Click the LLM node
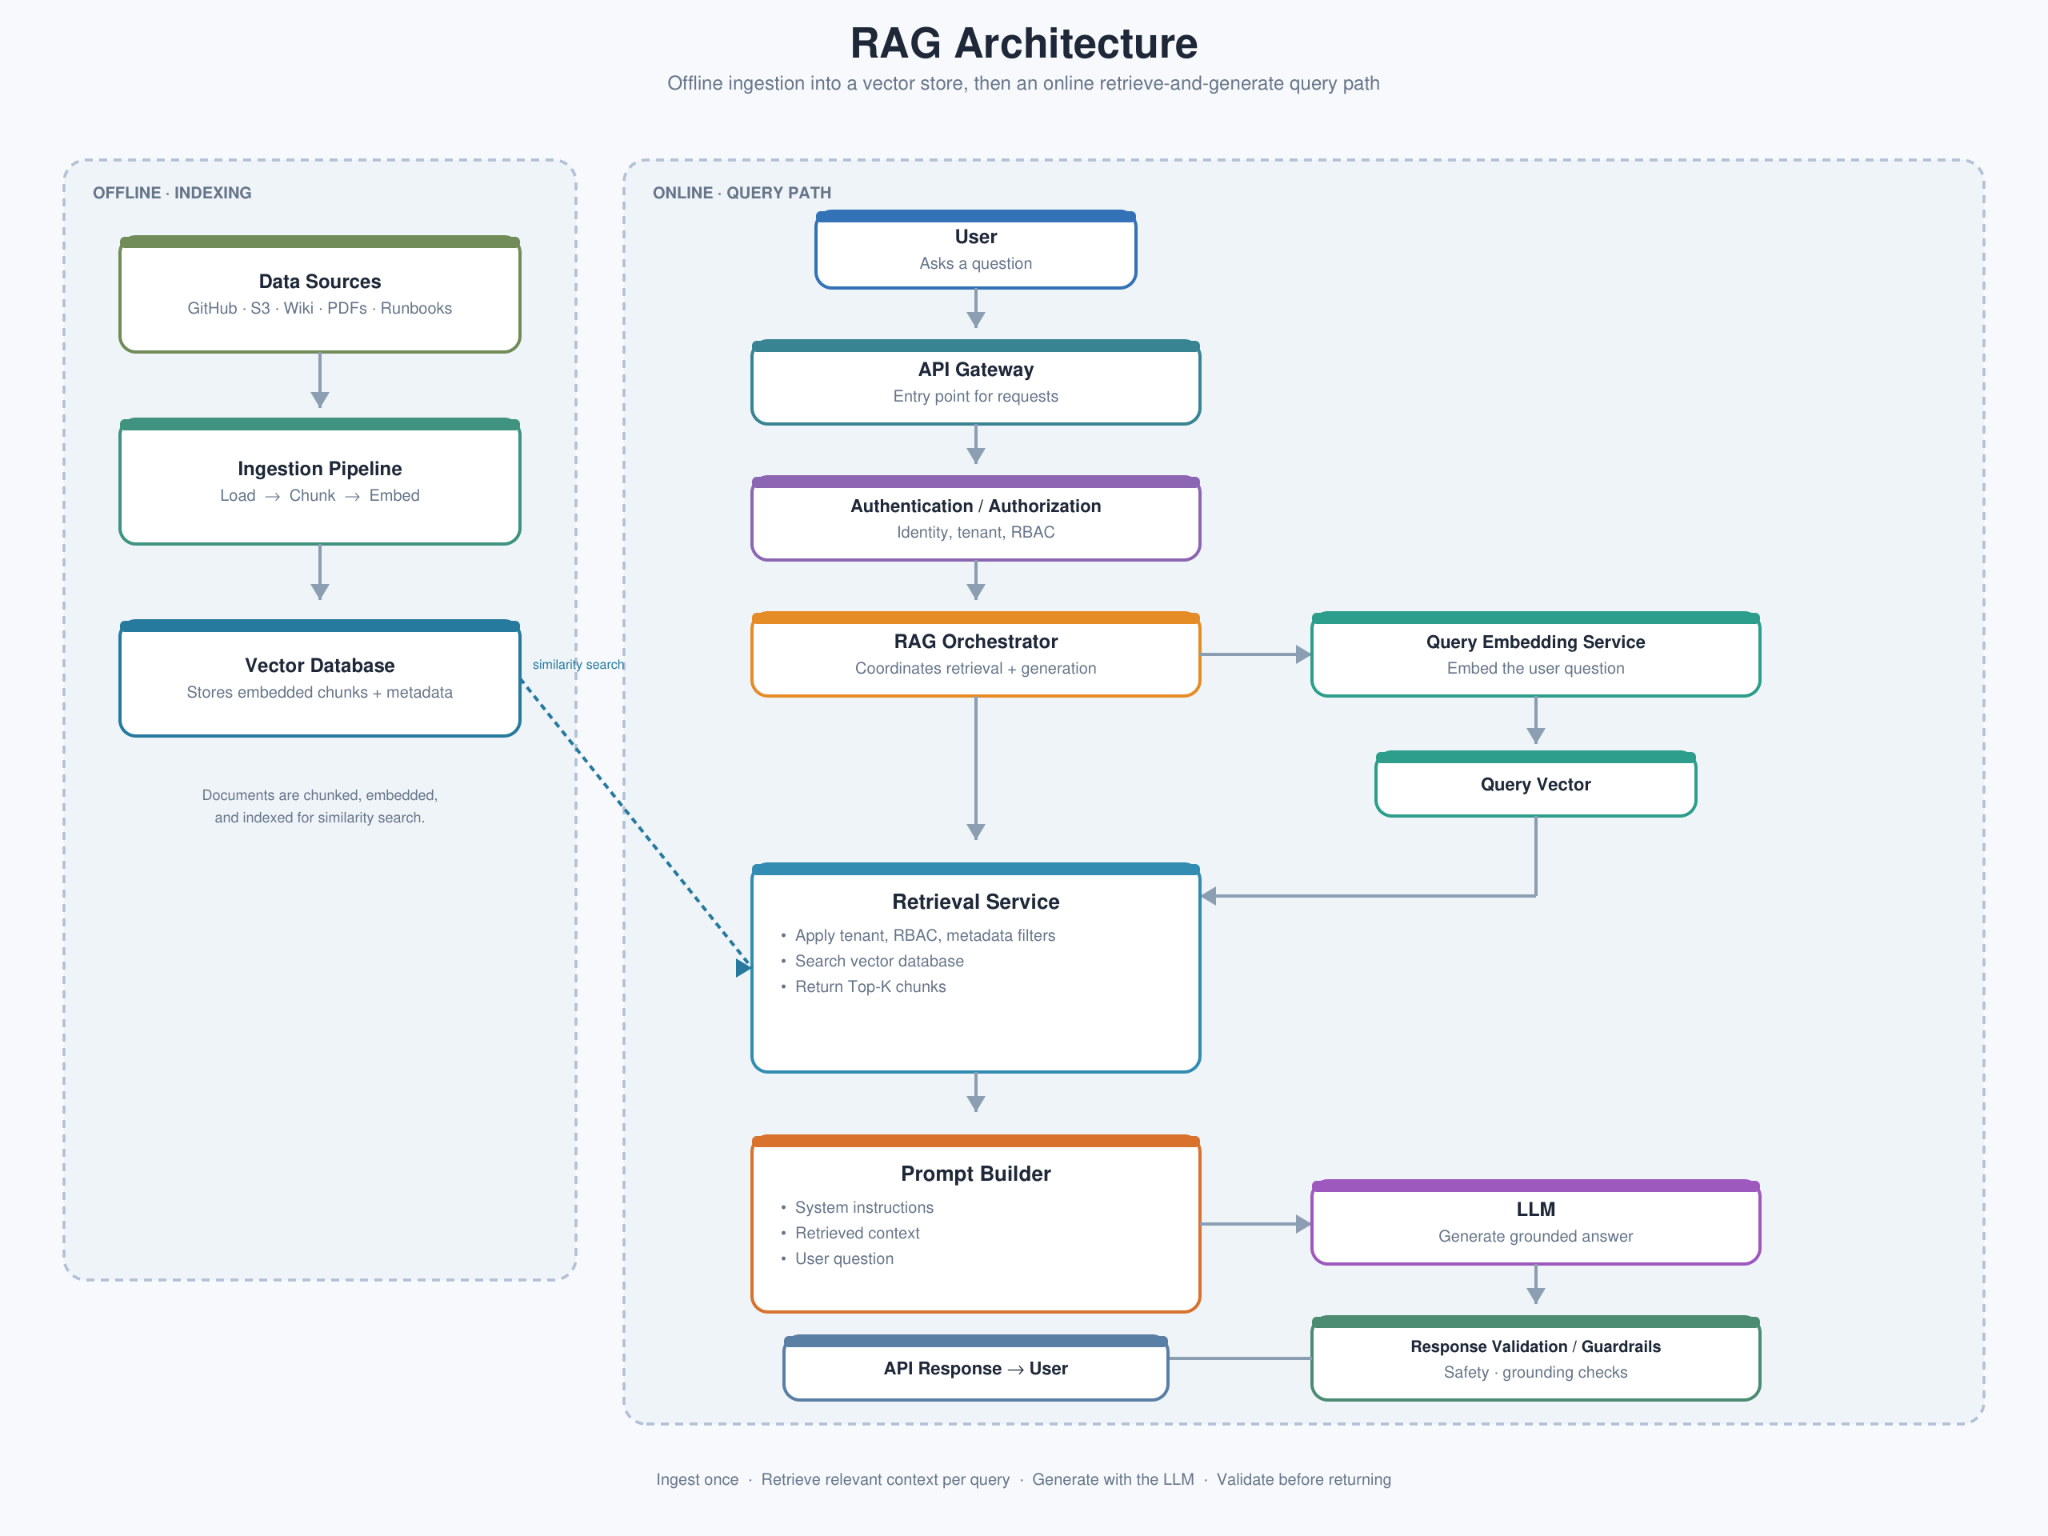Viewport: 2048px width, 1536px height. tap(1536, 1222)
